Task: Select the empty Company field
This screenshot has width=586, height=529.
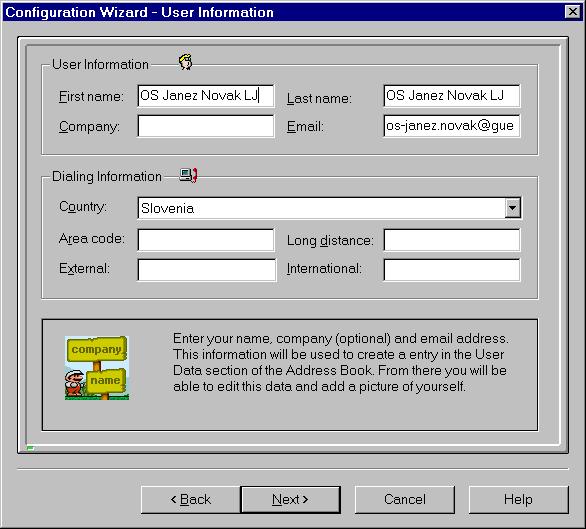Action: point(206,126)
